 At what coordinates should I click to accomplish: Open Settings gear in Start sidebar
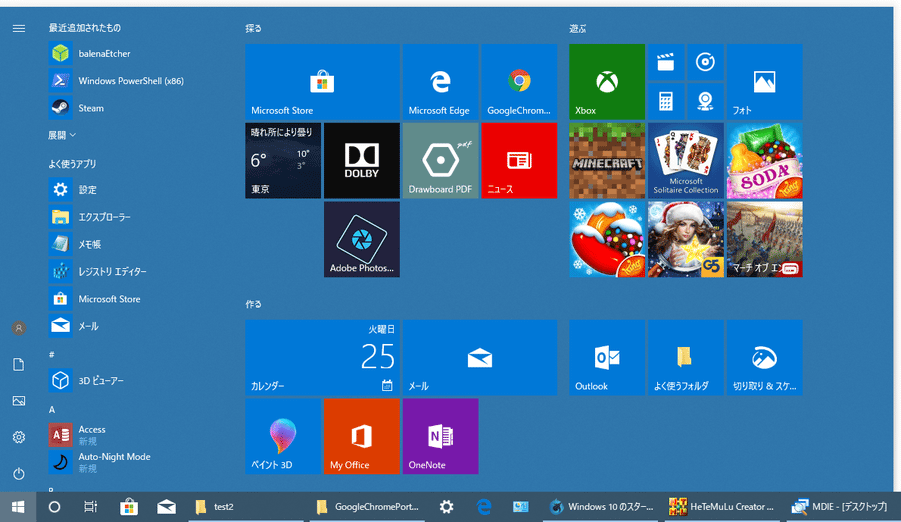tap(18, 437)
